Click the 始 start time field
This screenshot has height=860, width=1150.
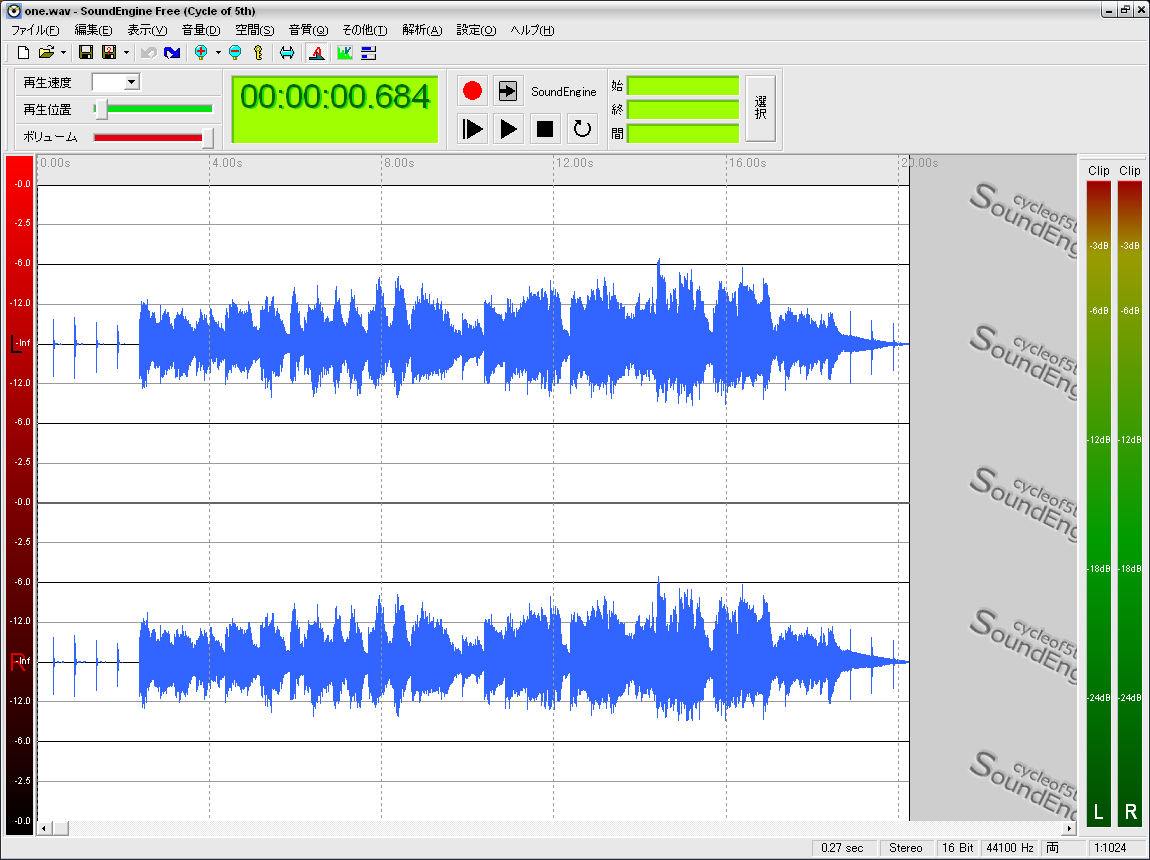click(683, 86)
